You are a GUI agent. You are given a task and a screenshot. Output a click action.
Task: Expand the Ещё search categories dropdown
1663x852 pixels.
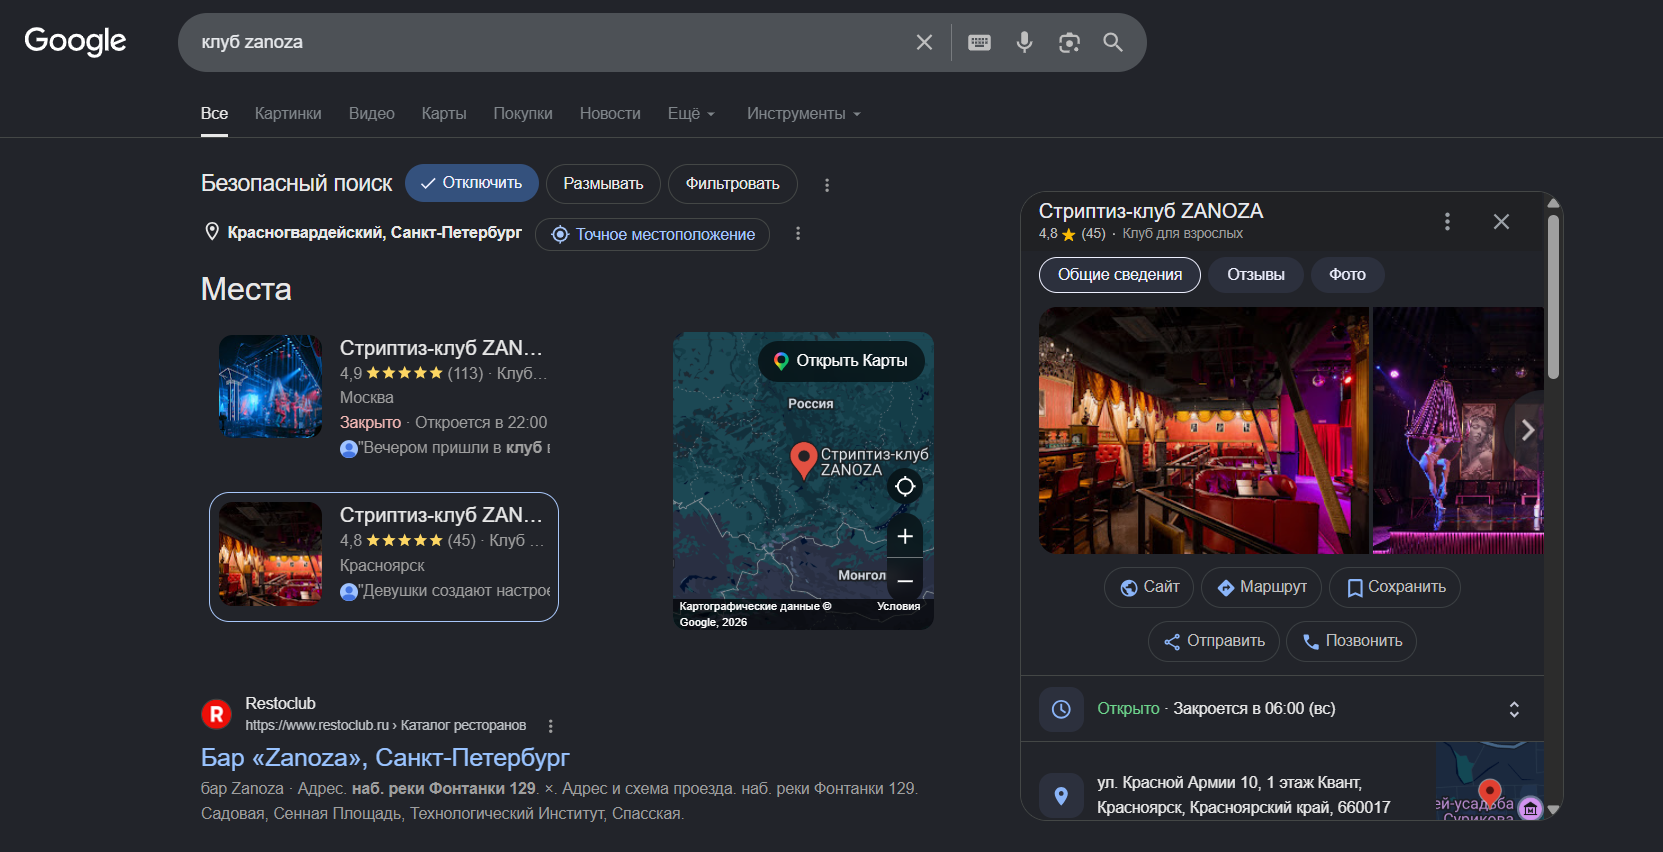(x=691, y=114)
